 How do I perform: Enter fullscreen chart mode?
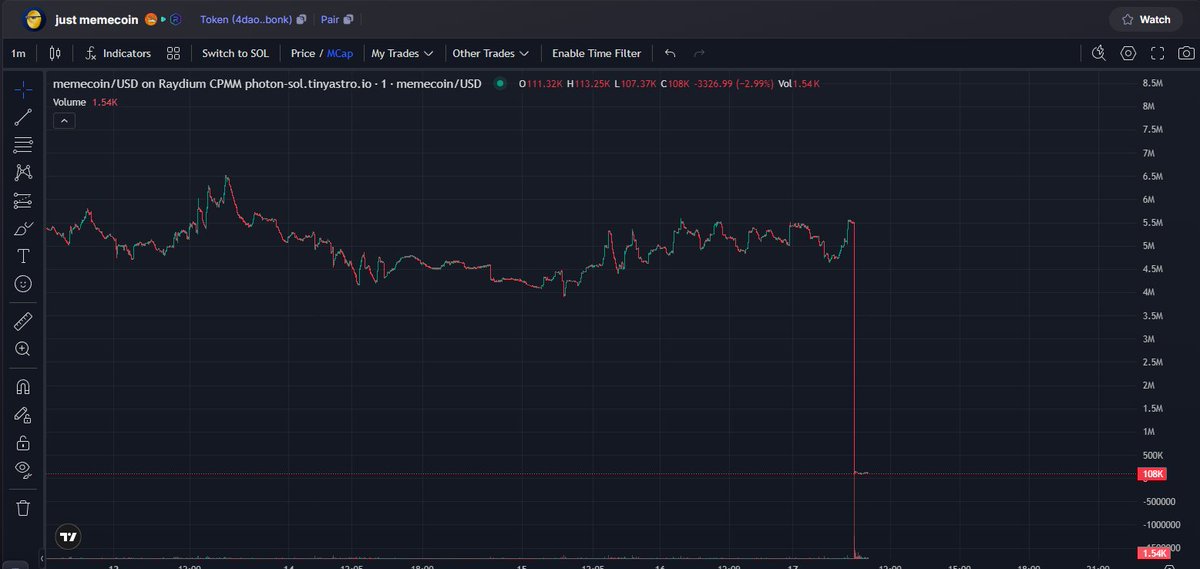coord(1158,53)
